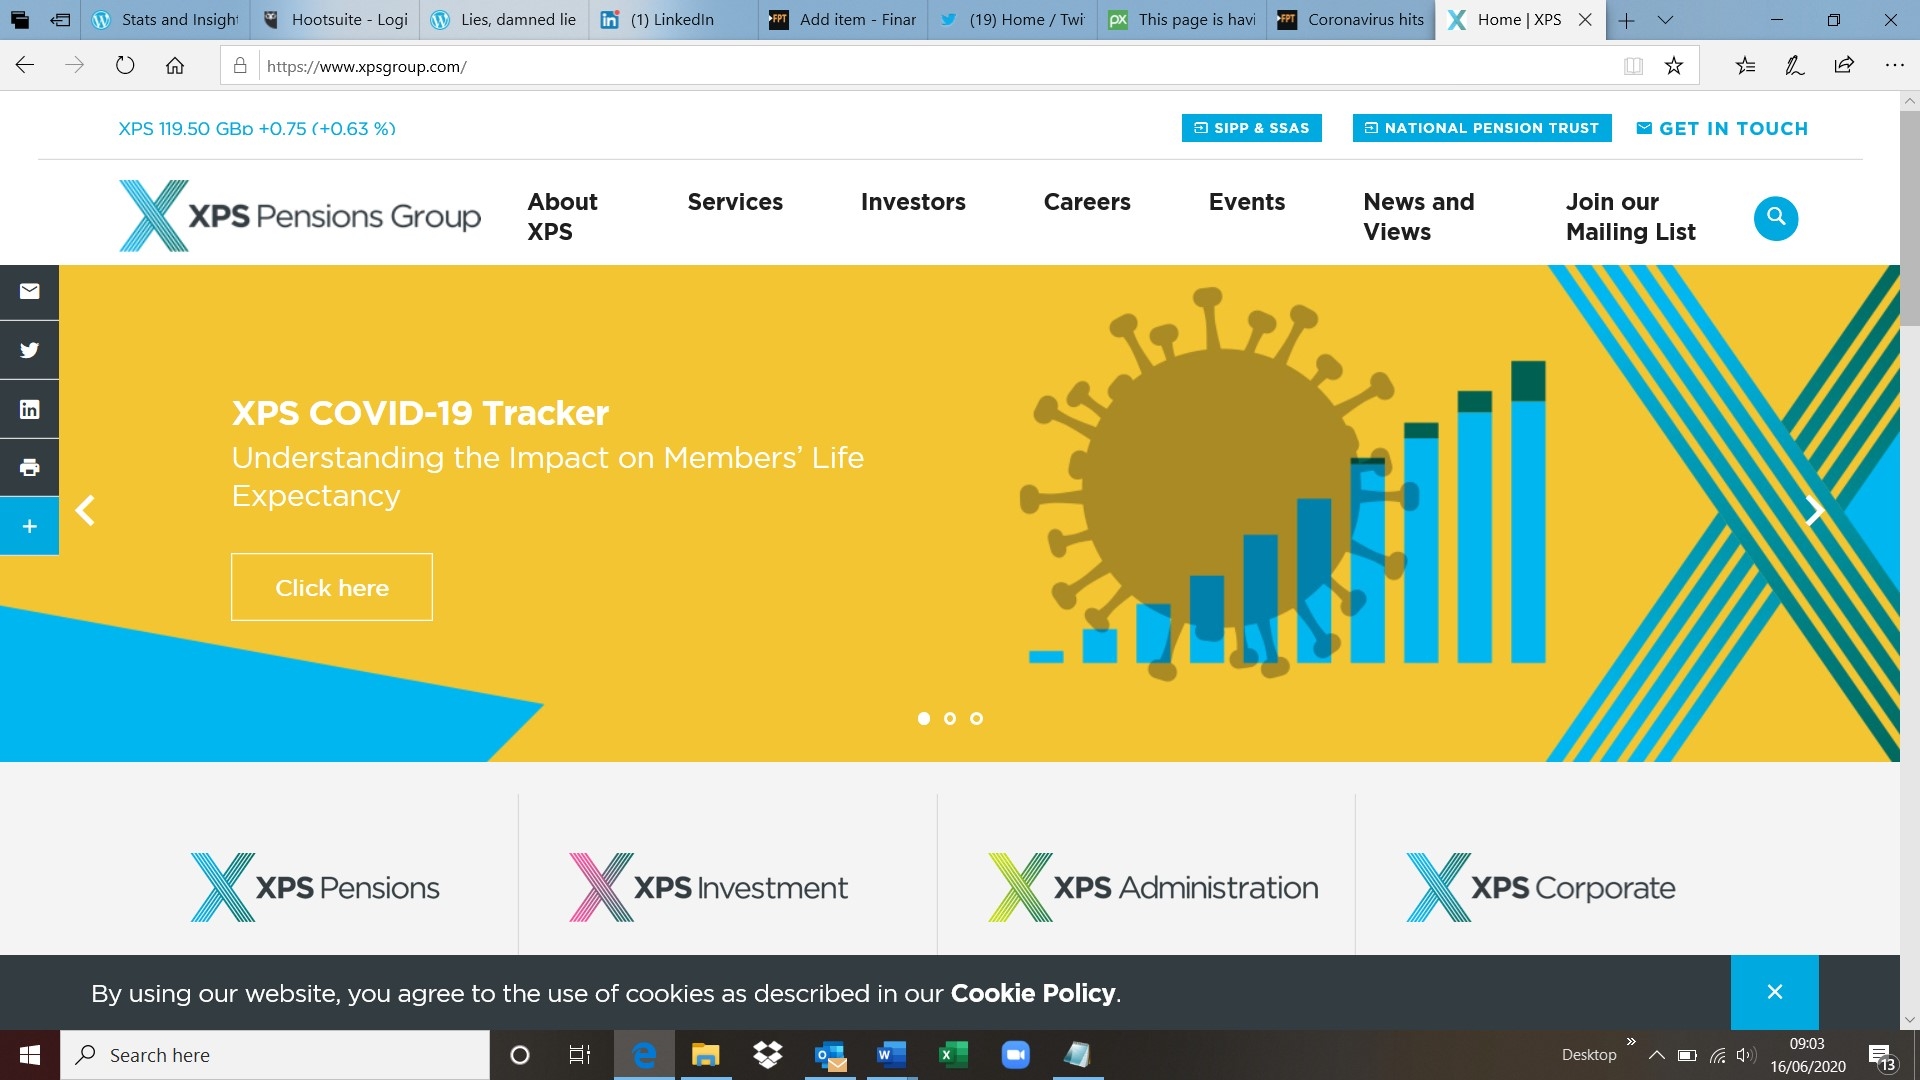Open Windows Start menu

29,1055
